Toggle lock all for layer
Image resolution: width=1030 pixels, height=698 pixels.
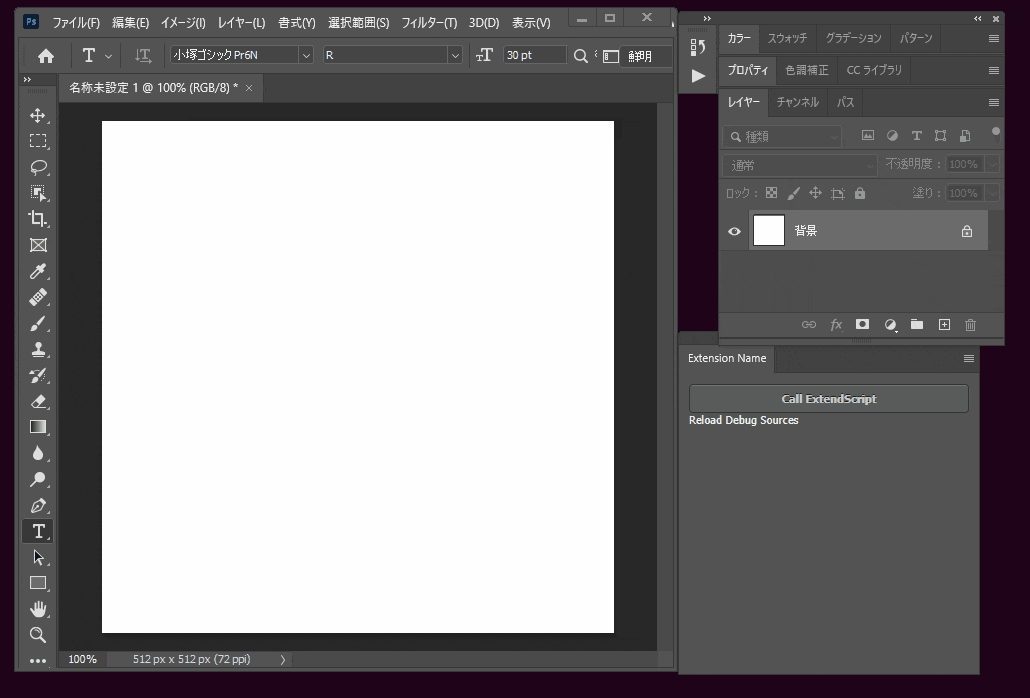860,193
